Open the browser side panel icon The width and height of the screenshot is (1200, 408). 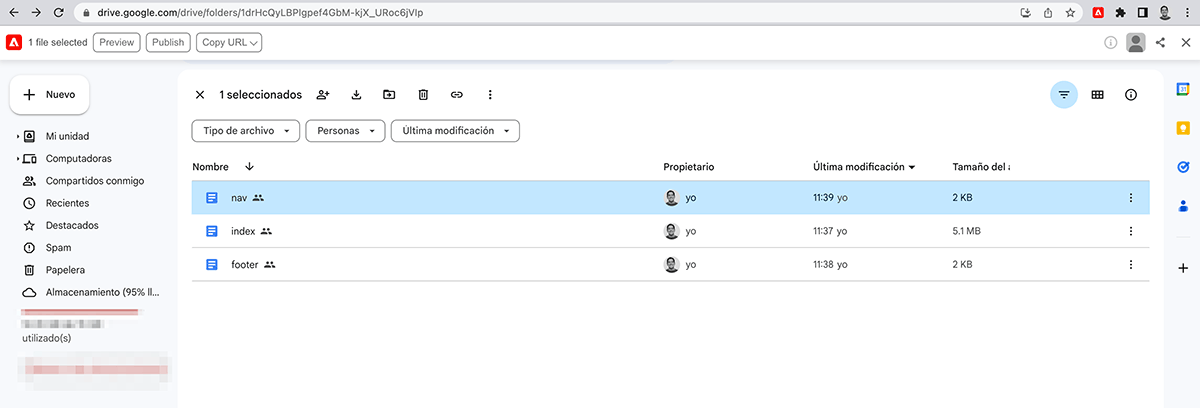click(x=1143, y=13)
